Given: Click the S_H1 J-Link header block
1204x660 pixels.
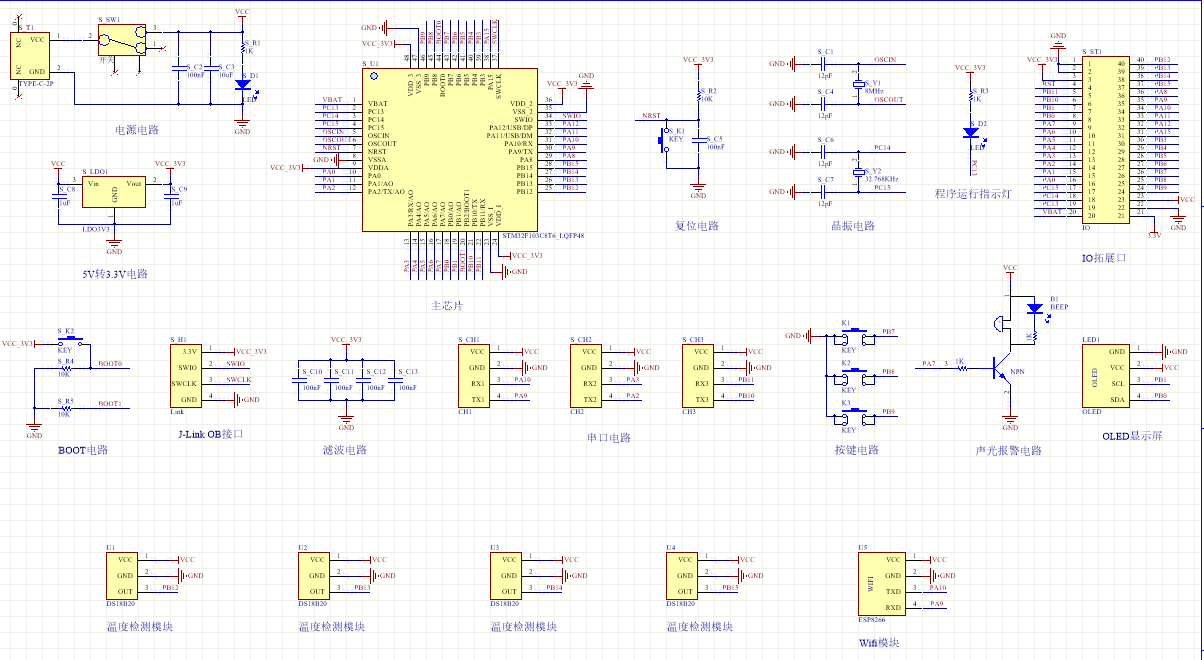Looking at the screenshot, I should (185, 375).
